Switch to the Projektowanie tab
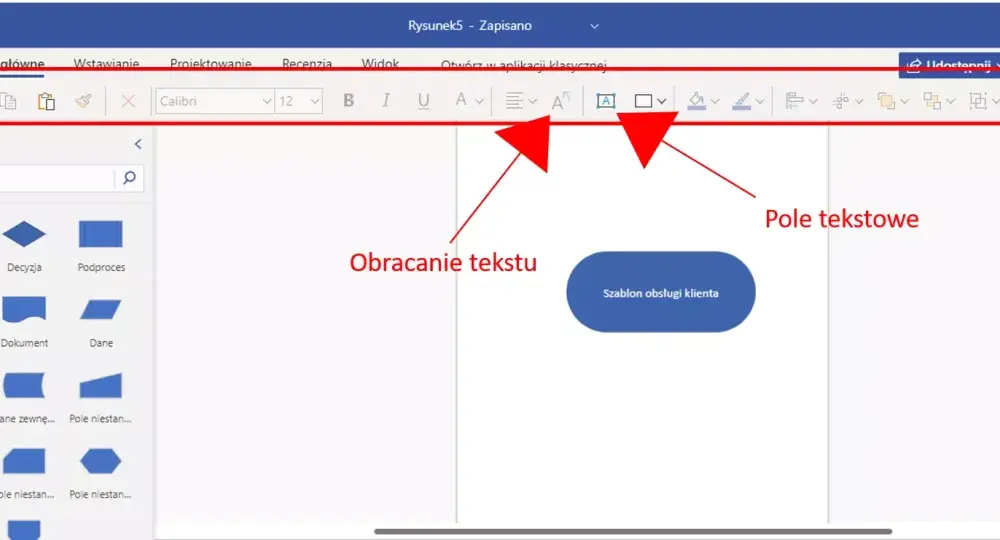The width and height of the screenshot is (1000, 540). coord(210,64)
